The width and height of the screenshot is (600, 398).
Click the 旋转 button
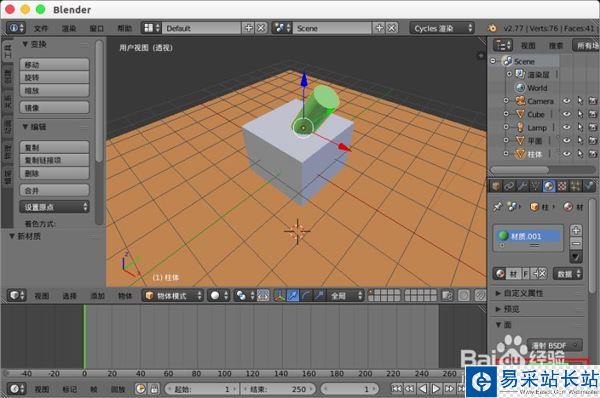tap(54, 77)
